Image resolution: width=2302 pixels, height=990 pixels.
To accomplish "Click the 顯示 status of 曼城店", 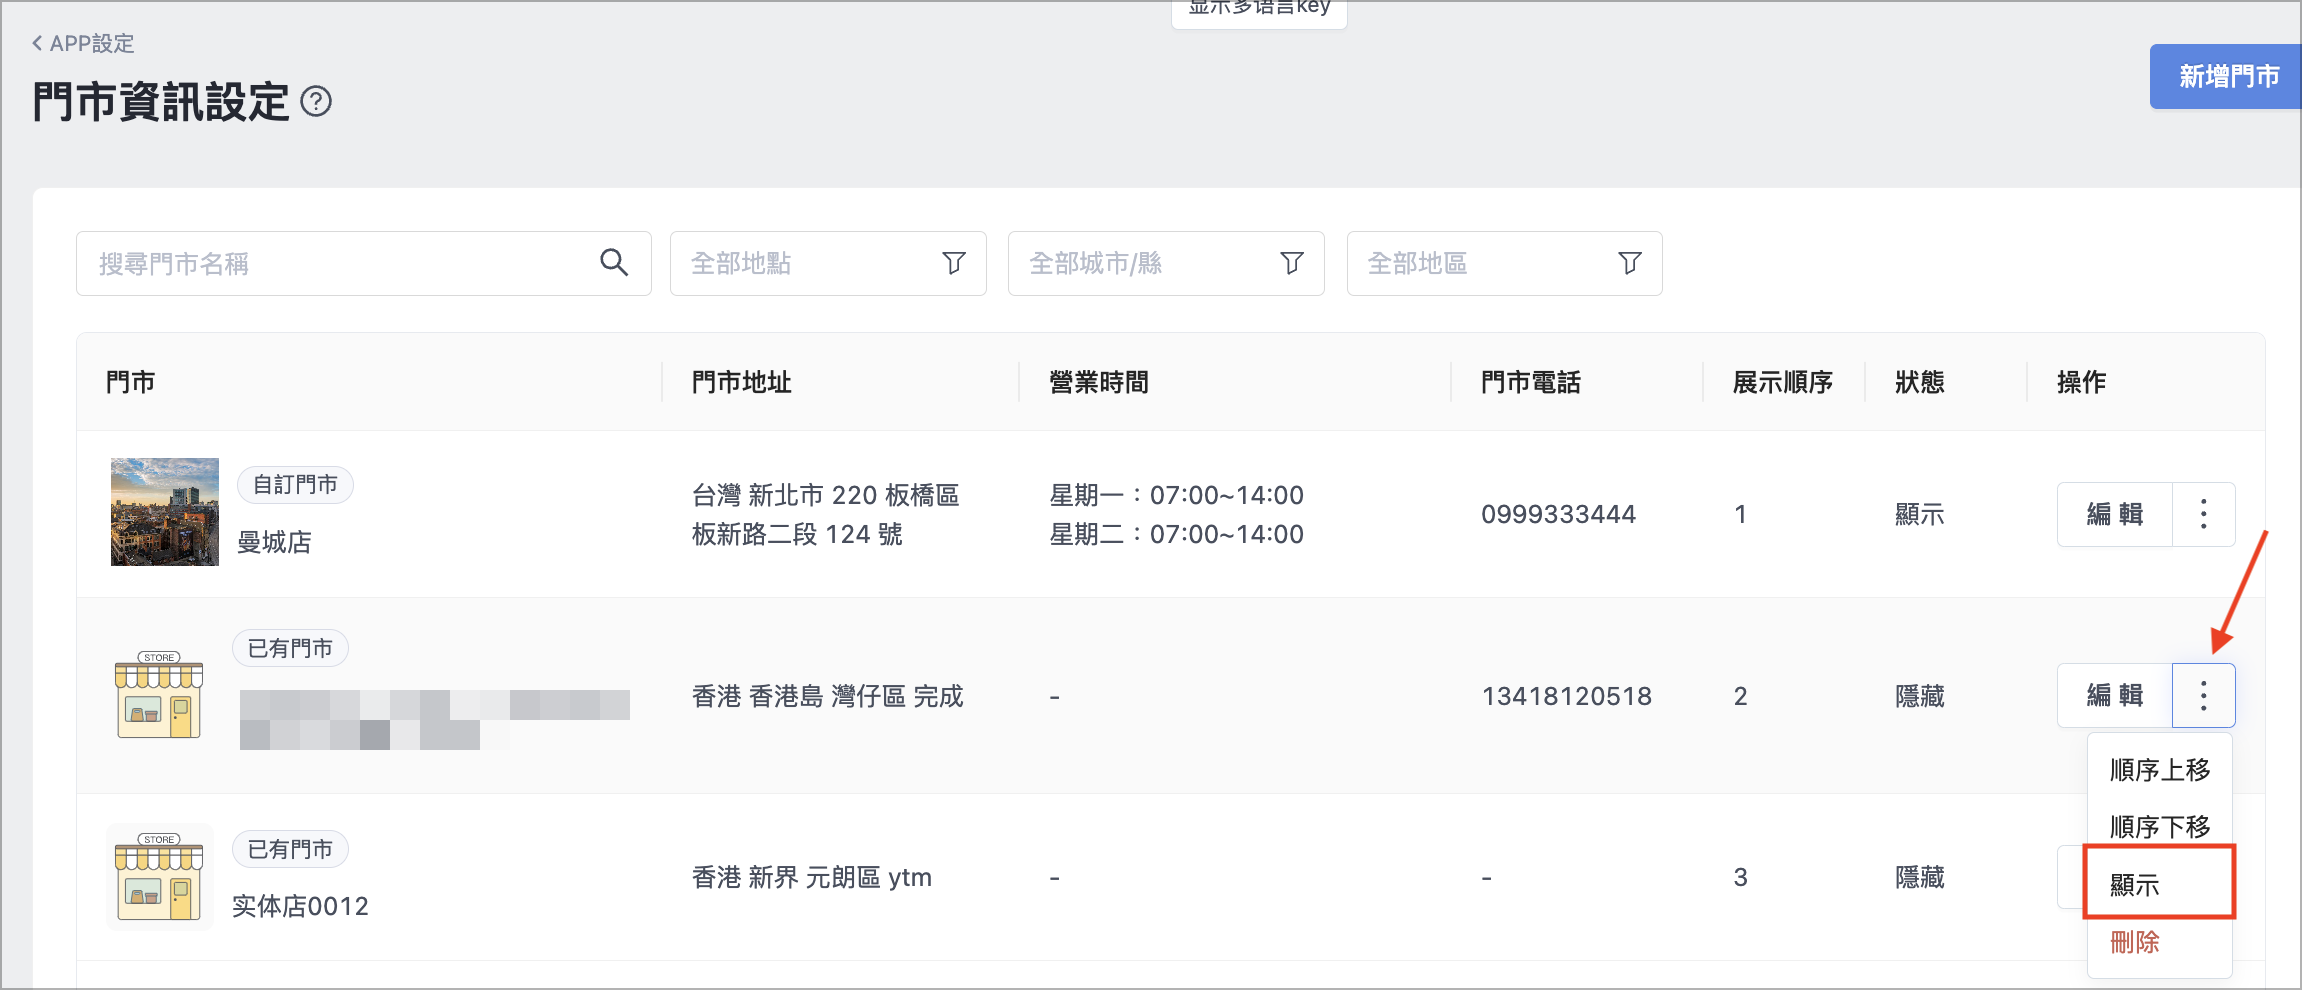I will click(1919, 514).
